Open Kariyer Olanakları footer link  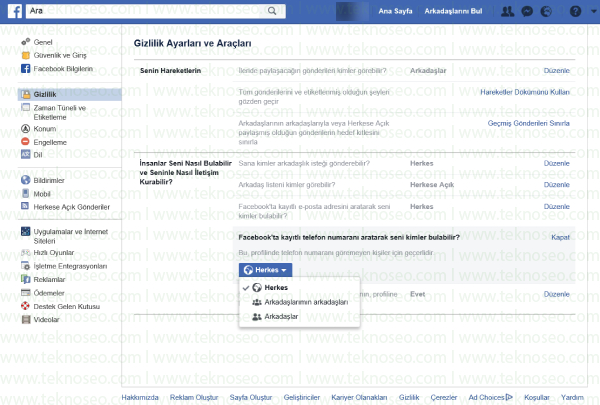359,397
